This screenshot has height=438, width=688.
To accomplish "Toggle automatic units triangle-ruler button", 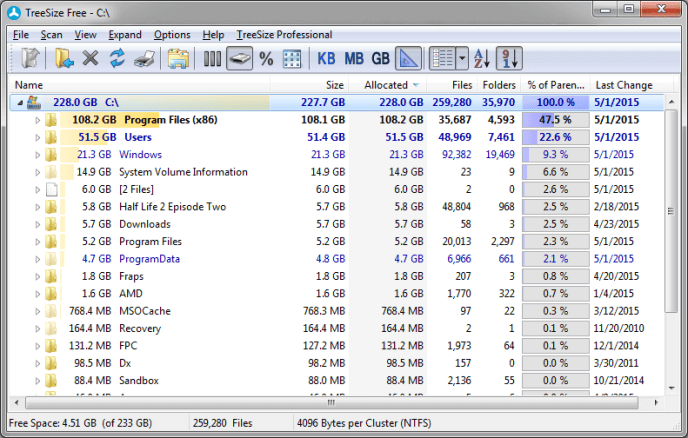I will [408, 58].
